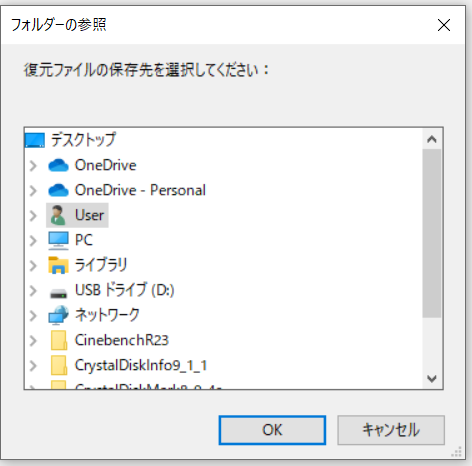Viewport: 472px width, 466px height.
Task: Click the scrollbar up arrow
Action: click(x=432, y=139)
